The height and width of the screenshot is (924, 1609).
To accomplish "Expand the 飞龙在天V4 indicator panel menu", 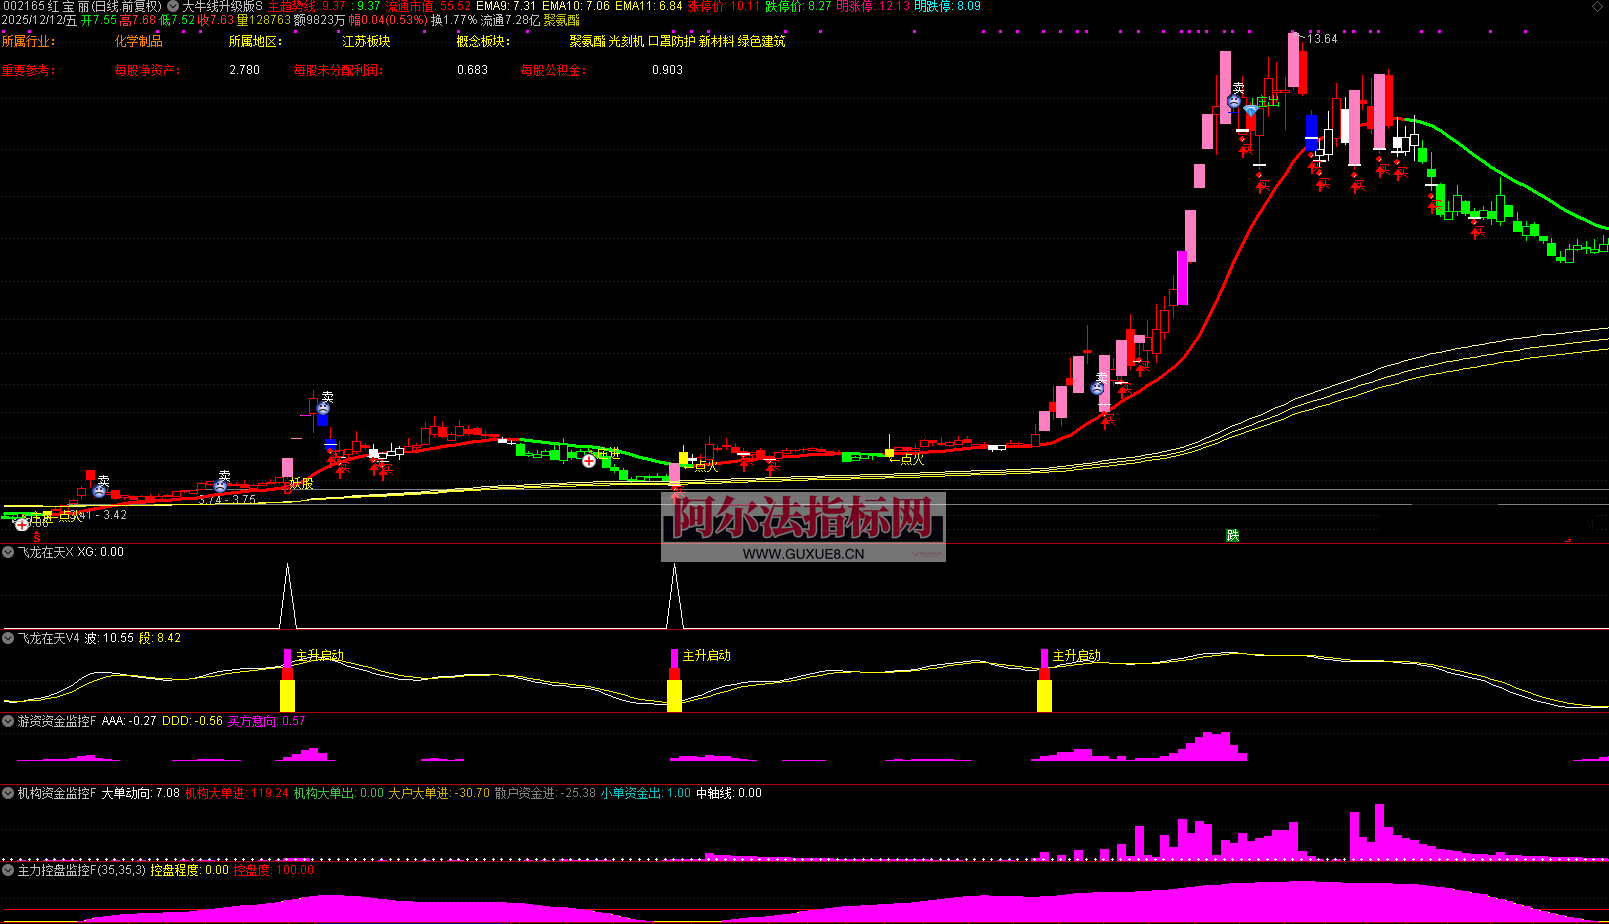I will (x=9, y=638).
